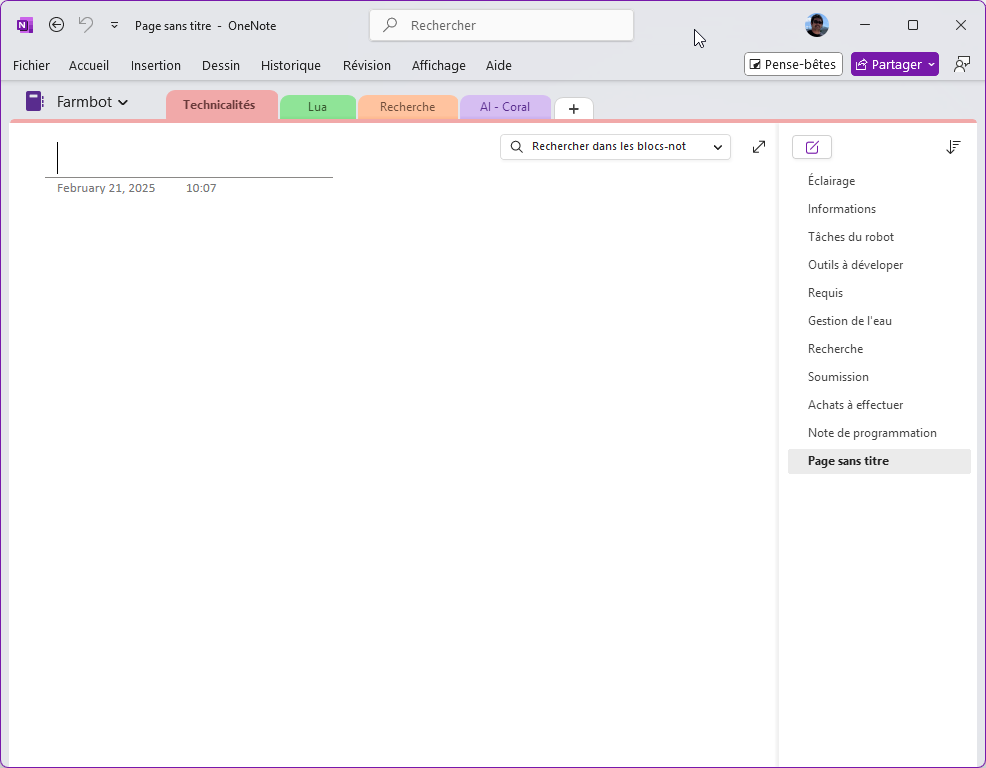Open the Historique ribbon tab
986x768 pixels.
(x=291, y=65)
